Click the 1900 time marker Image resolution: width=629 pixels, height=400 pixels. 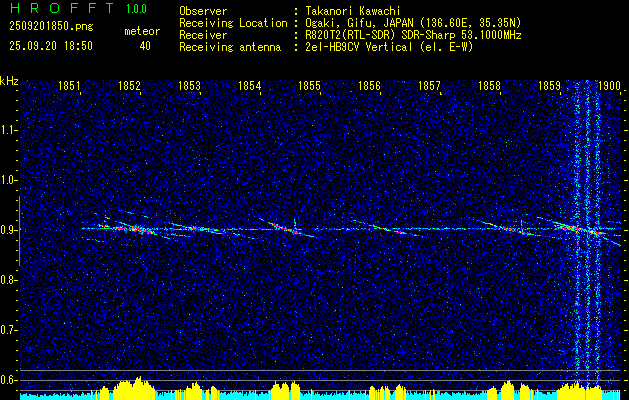[609, 85]
